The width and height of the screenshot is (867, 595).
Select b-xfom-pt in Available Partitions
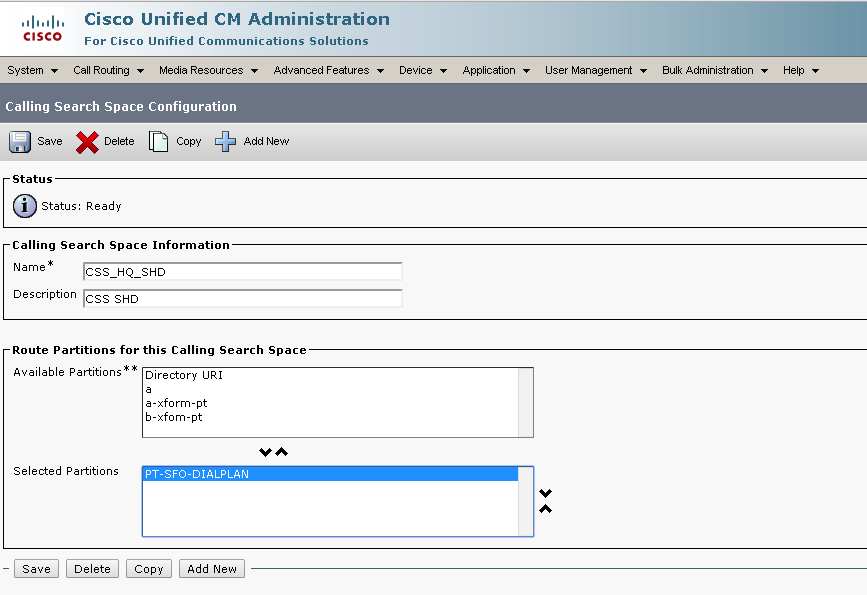click(331, 417)
